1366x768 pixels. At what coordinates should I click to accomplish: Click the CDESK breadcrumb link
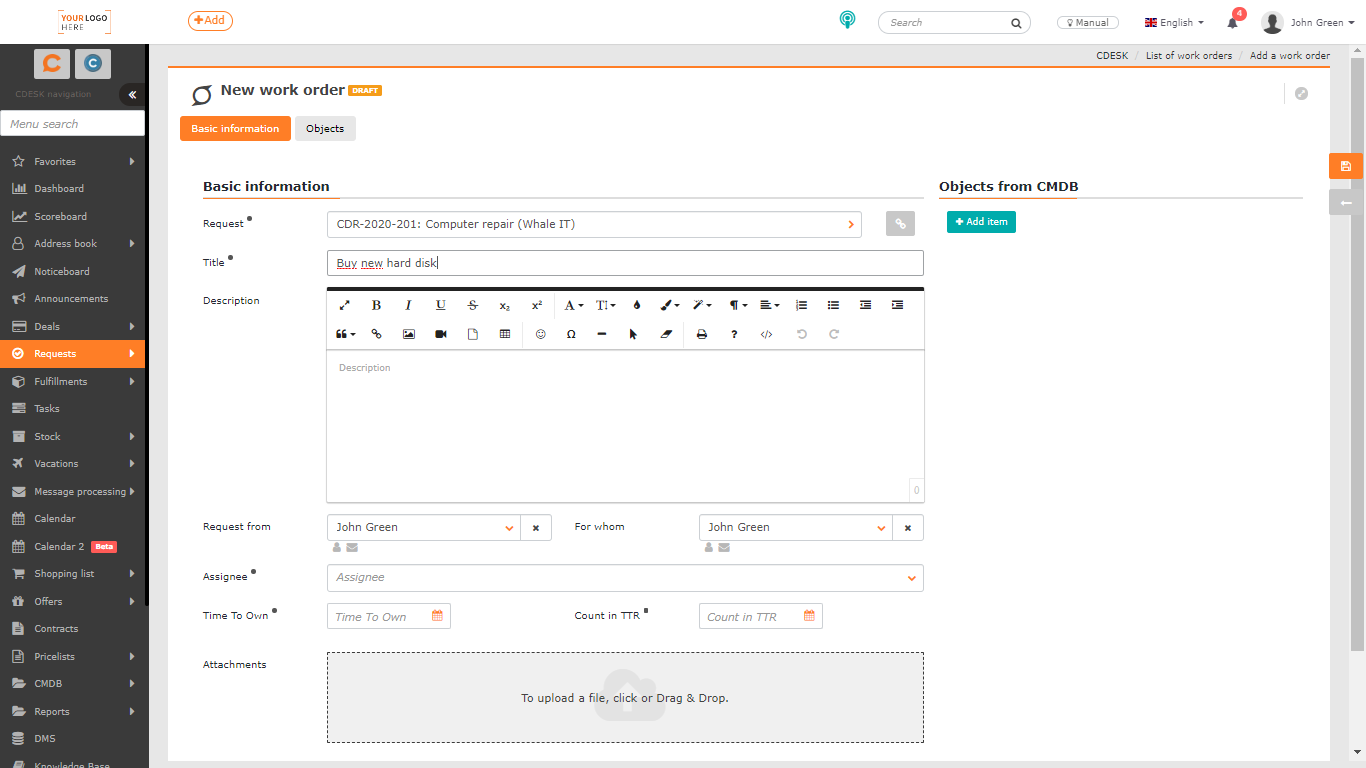click(1112, 55)
